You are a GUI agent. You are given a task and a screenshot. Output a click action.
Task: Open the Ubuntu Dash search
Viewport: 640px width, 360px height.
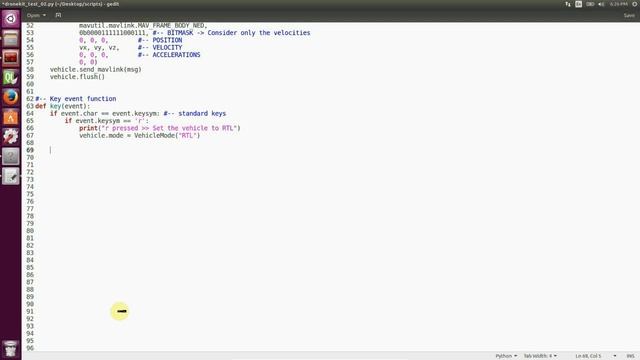(11, 19)
